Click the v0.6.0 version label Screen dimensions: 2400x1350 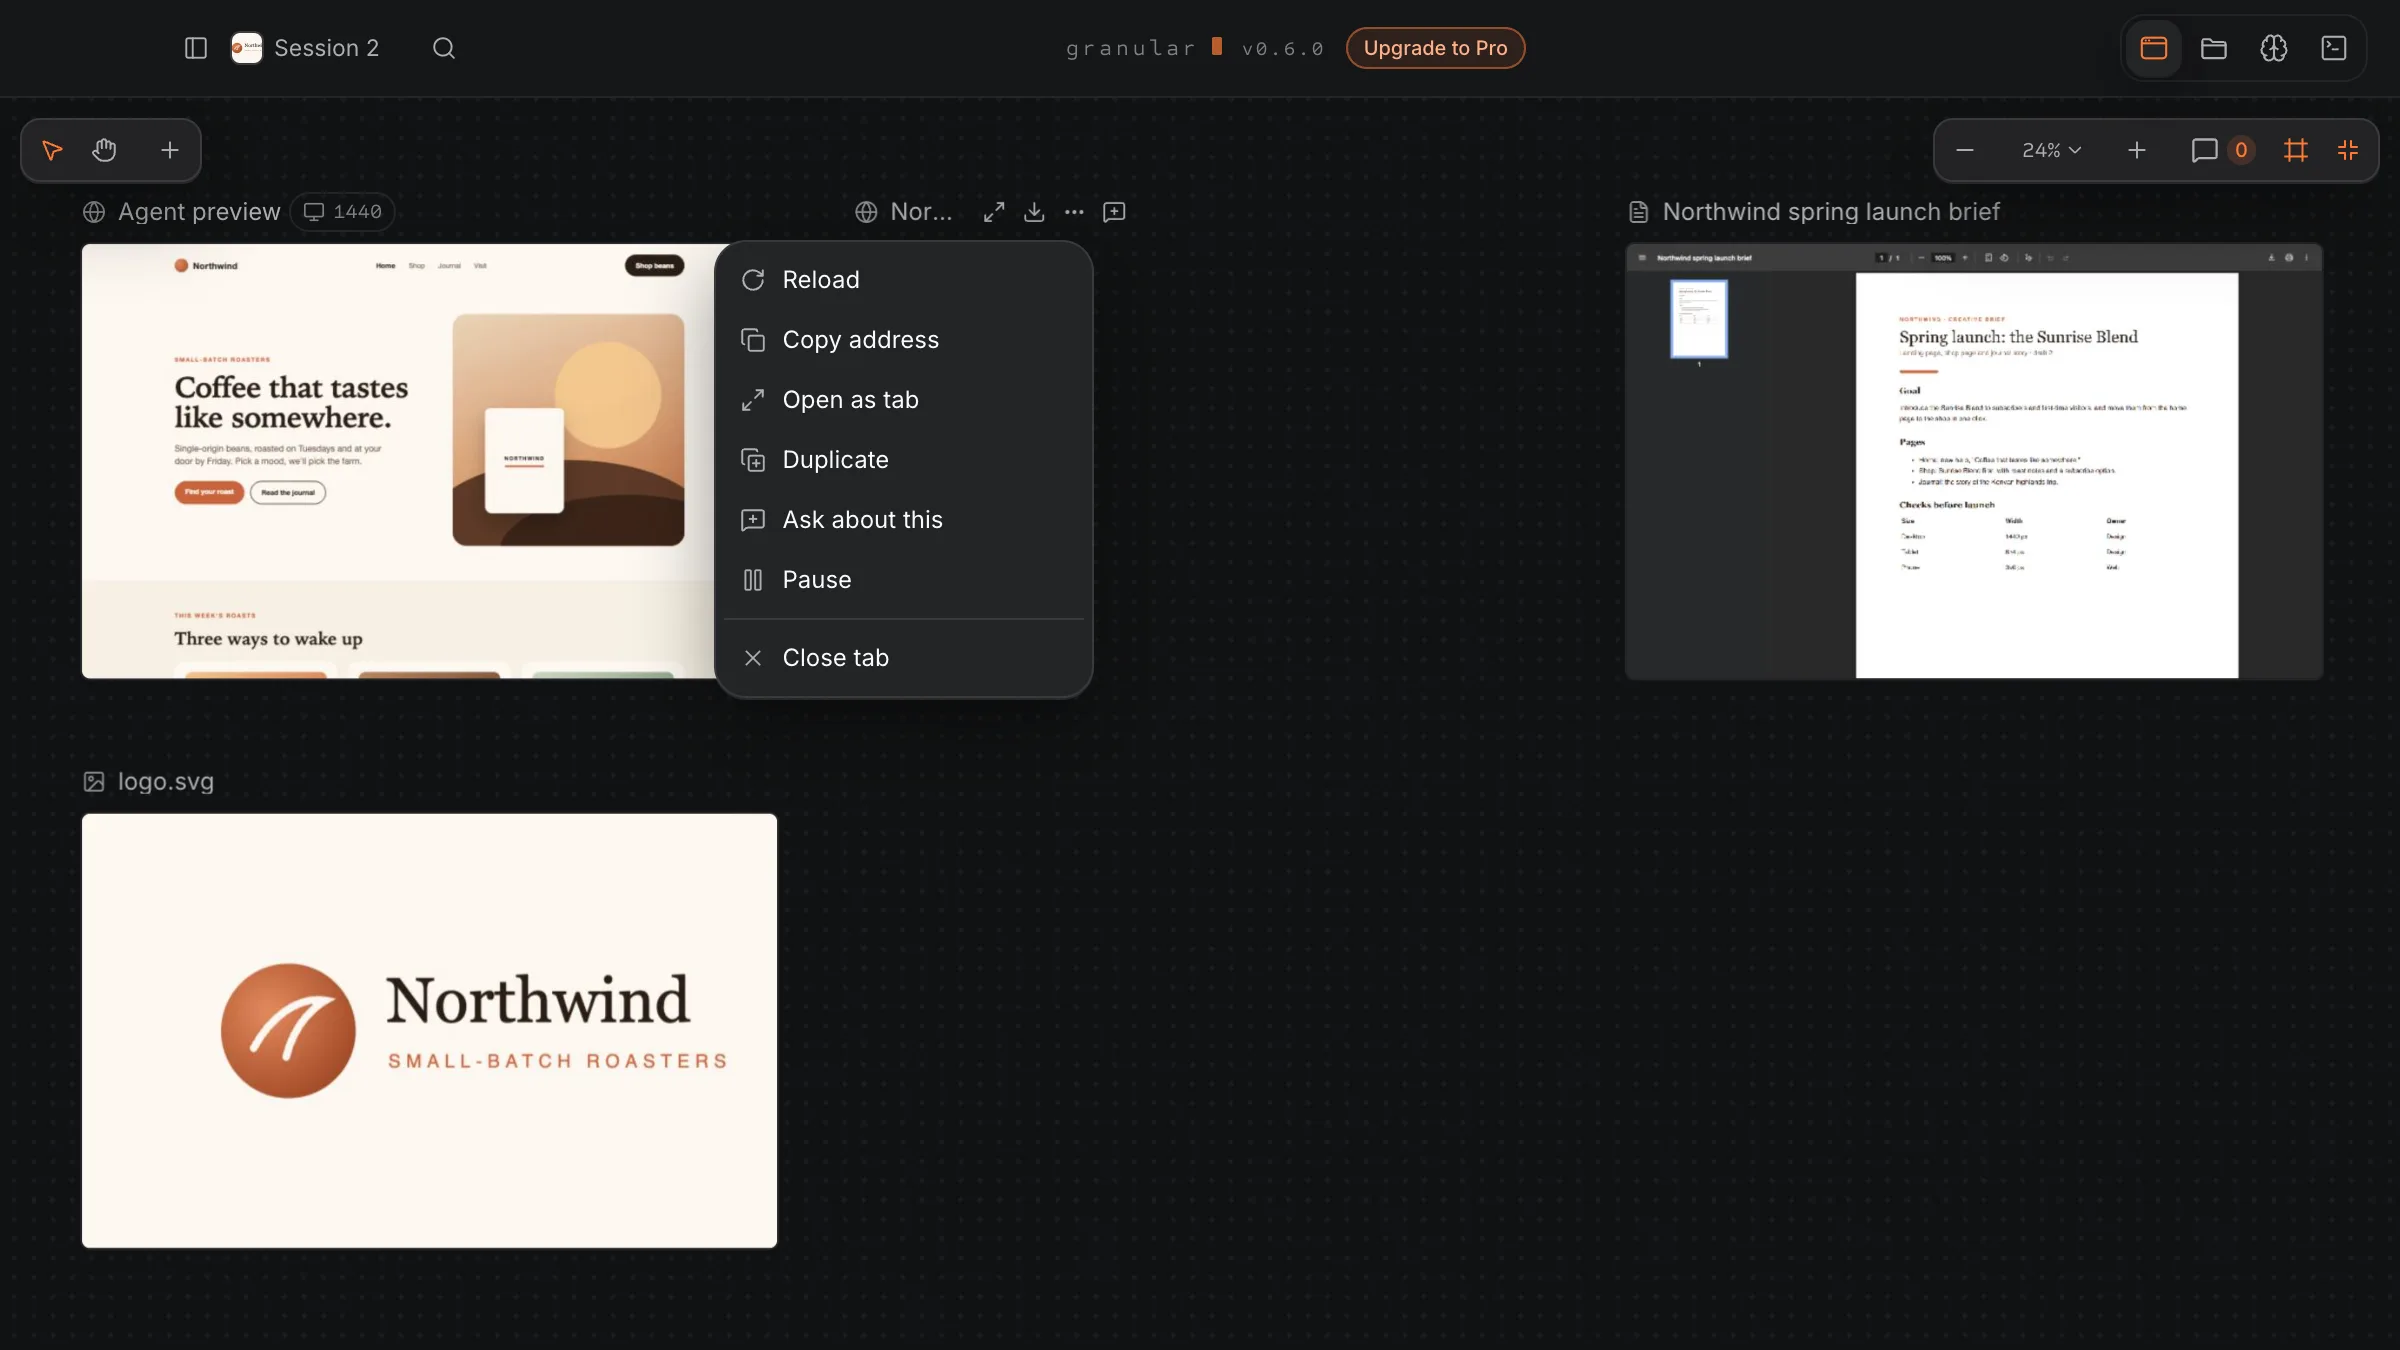(1282, 48)
